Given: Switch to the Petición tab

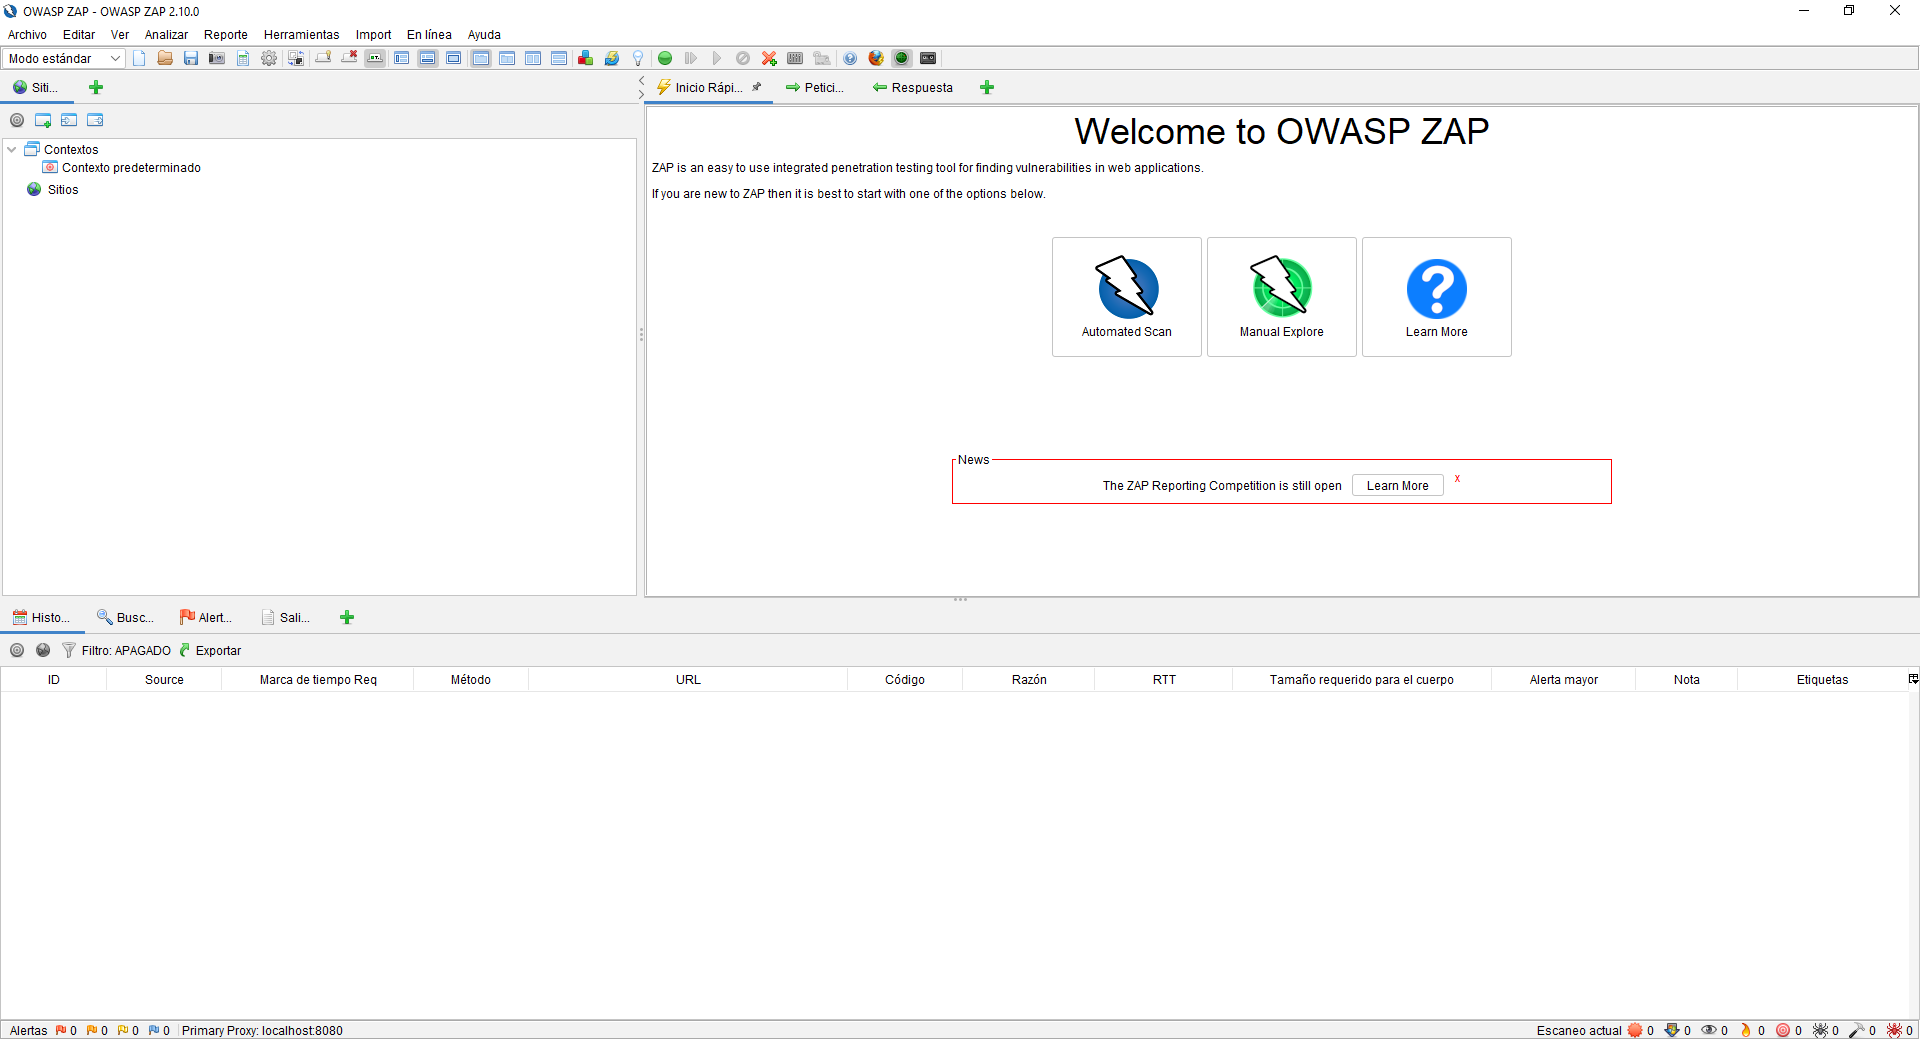Looking at the screenshot, I should pyautogui.click(x=815, y=88).
